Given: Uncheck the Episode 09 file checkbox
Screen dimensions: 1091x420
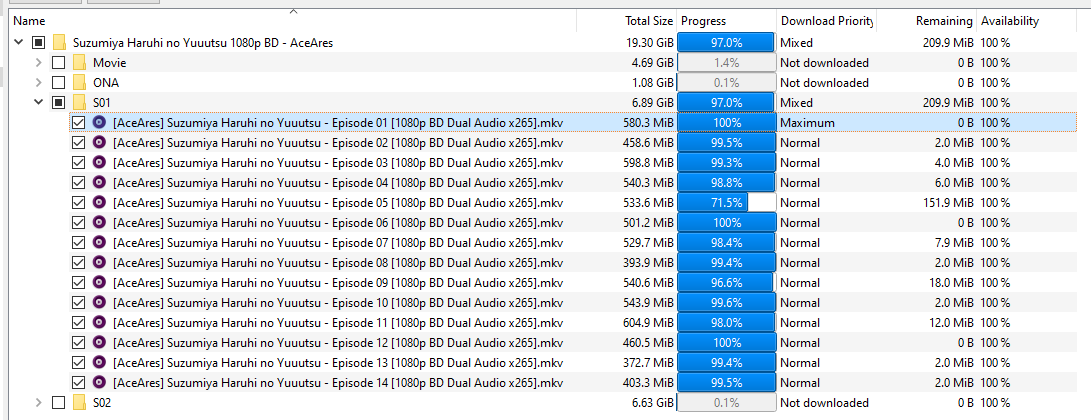Looking at the screenshot, I should 79,283.
